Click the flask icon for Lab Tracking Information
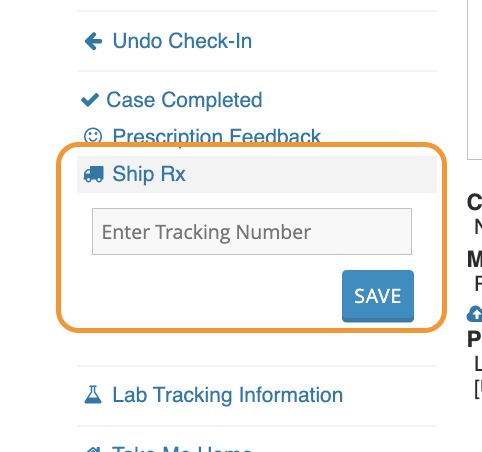 pos(93,395)
